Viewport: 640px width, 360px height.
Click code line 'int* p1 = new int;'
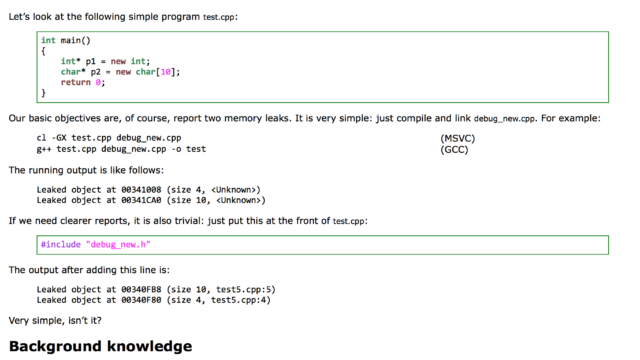coord(105,61)
